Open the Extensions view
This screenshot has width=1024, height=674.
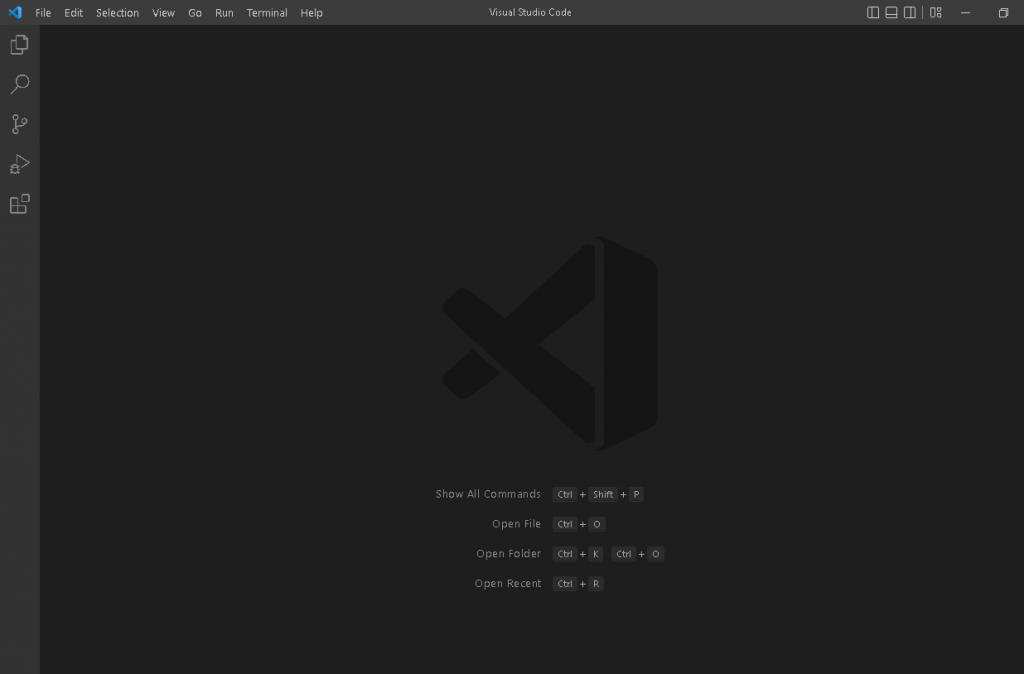click(x=20, y=204)
